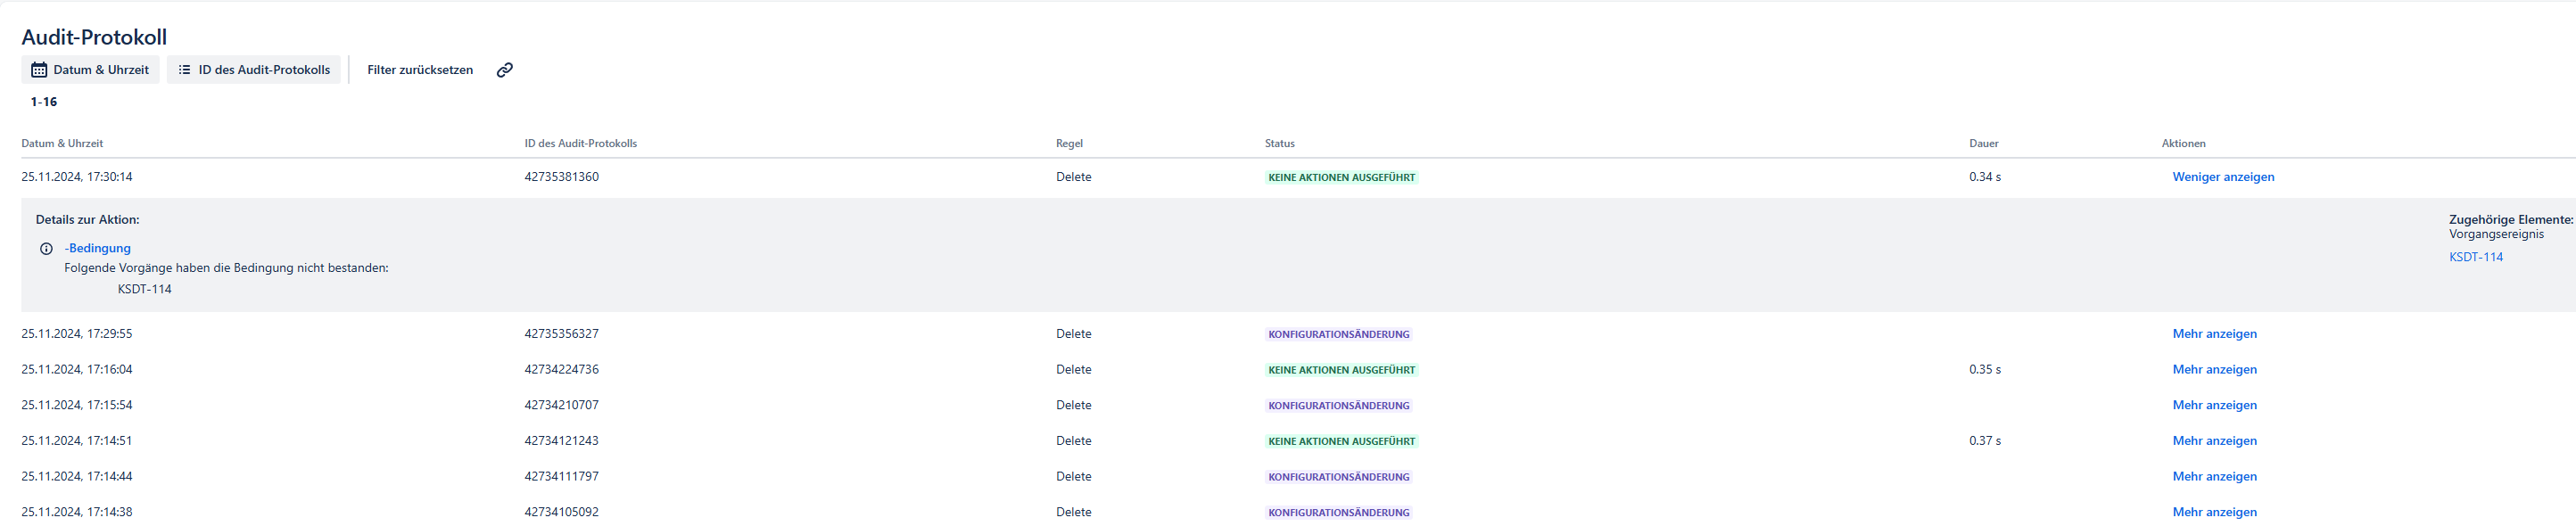Show more for the 17:14:51 entry
The height and width of the screenshot is (526, 2576).
coord(2214,441)
